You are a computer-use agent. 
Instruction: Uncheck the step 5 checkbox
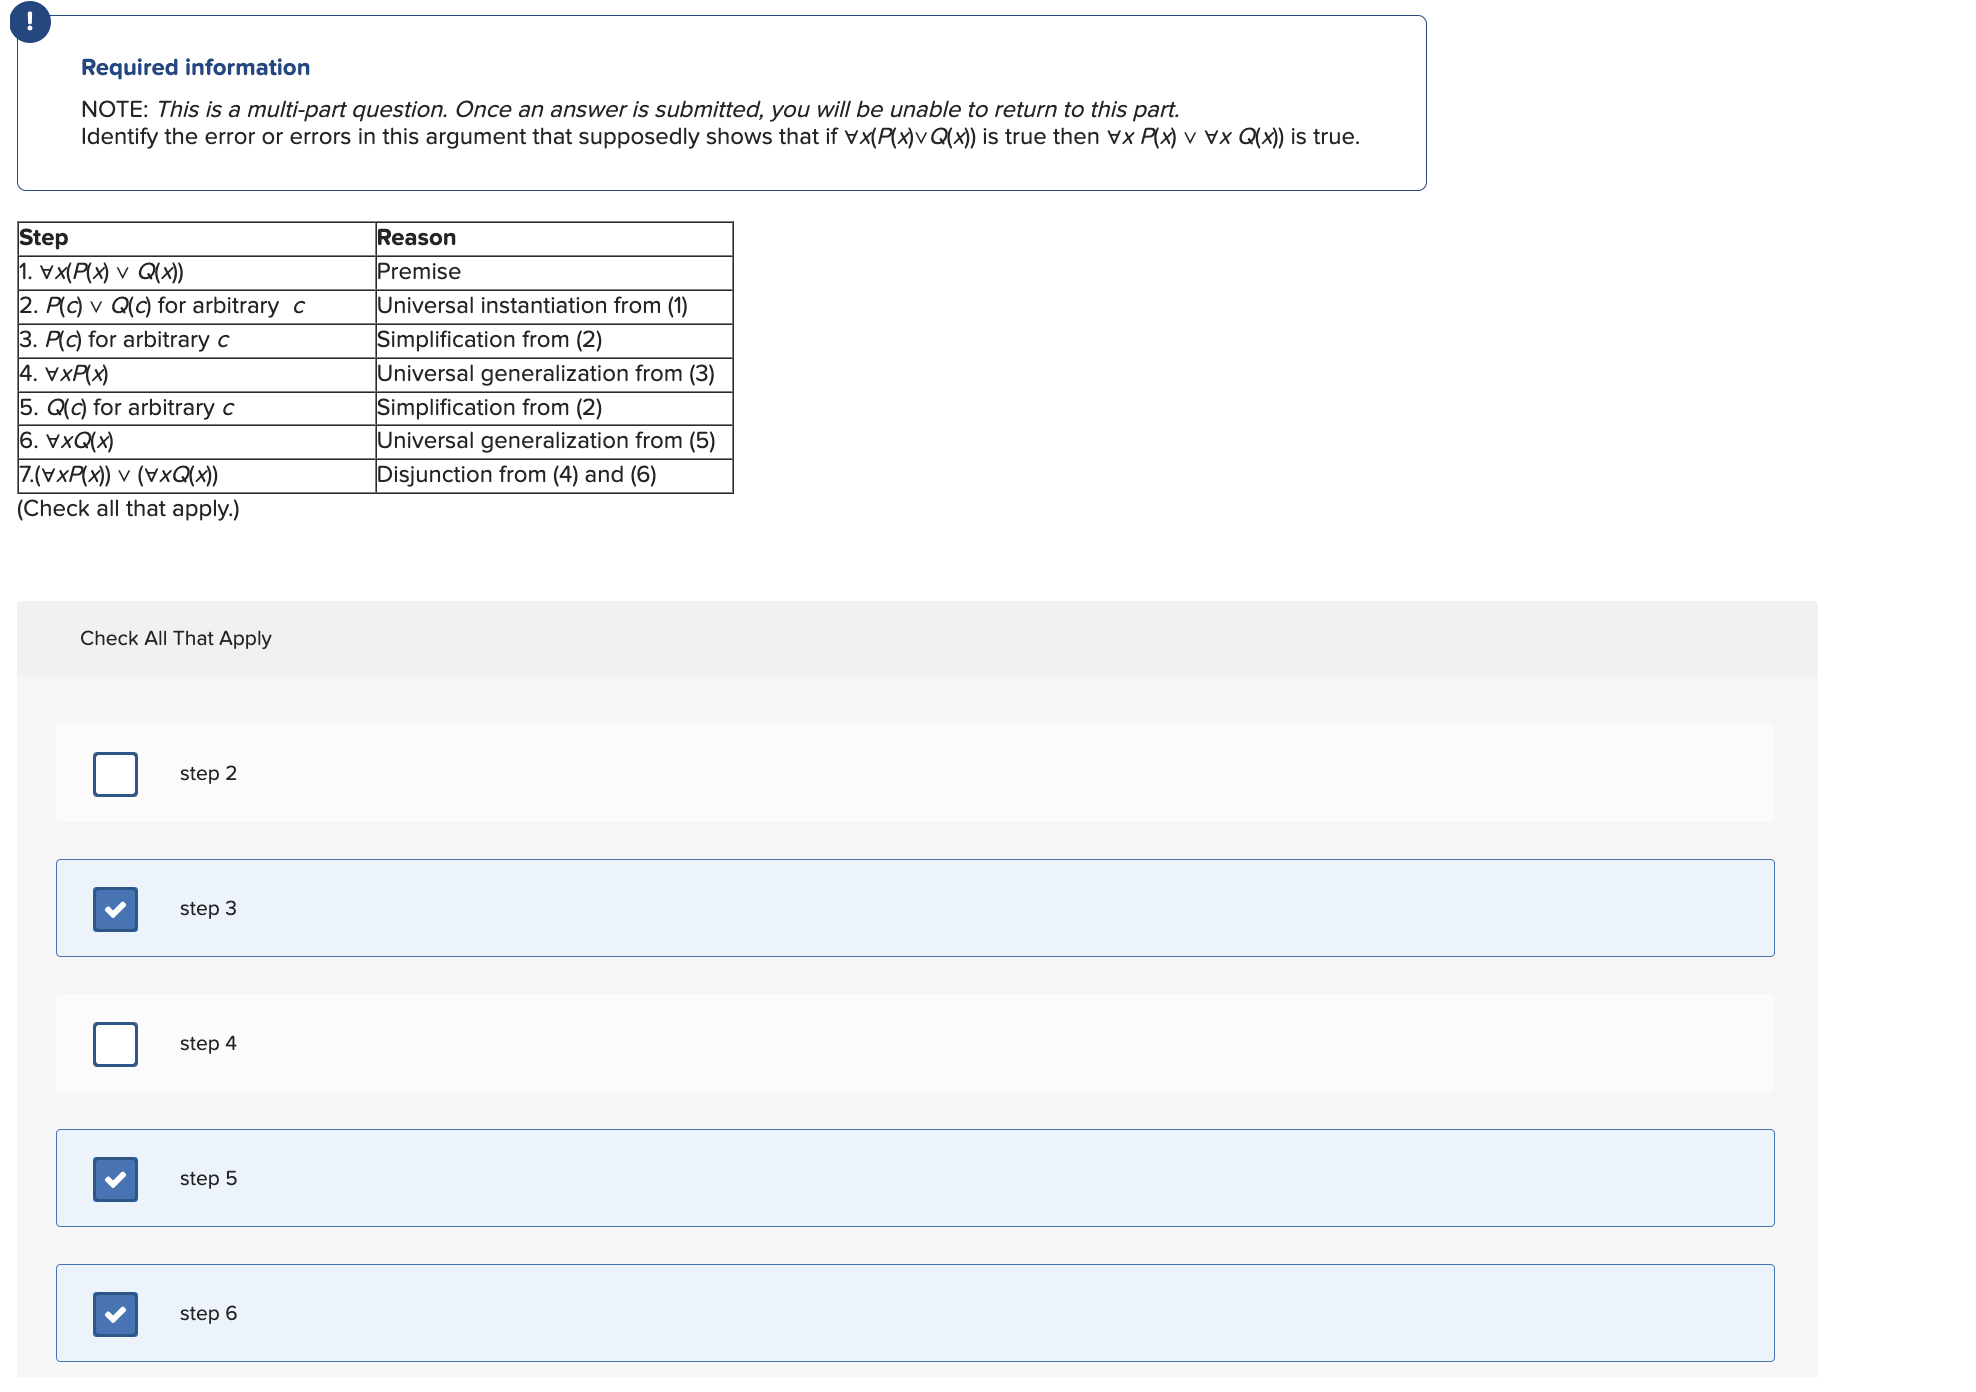(x=114, y=1178)
